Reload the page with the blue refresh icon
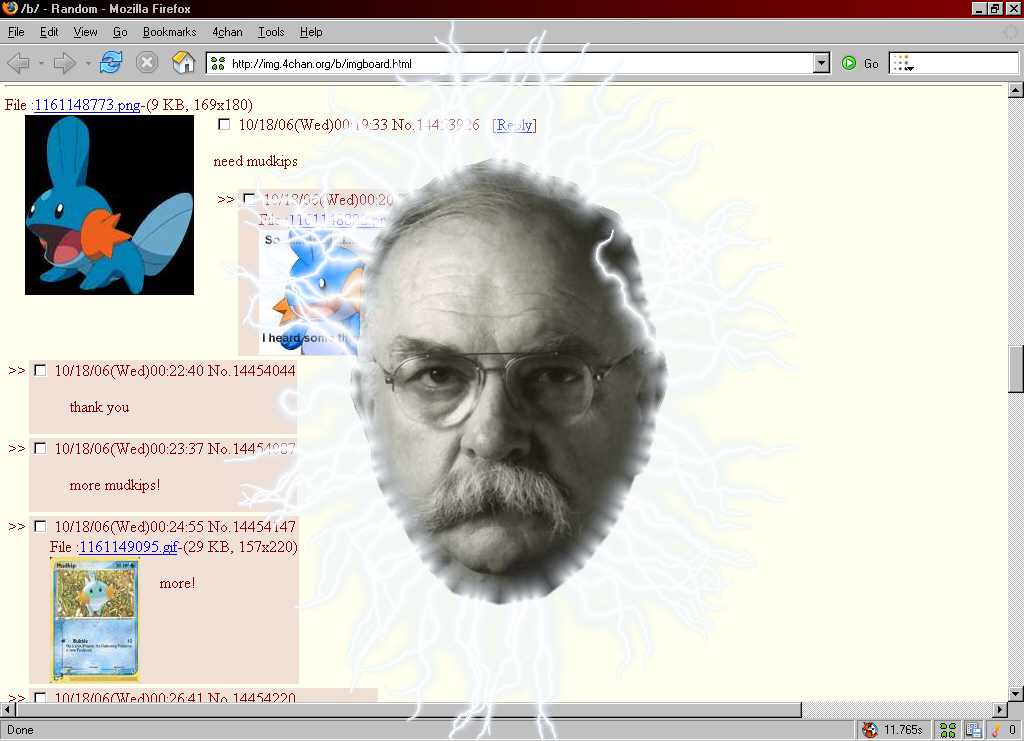The image size is (1024, 741). [x=111, y=63]
